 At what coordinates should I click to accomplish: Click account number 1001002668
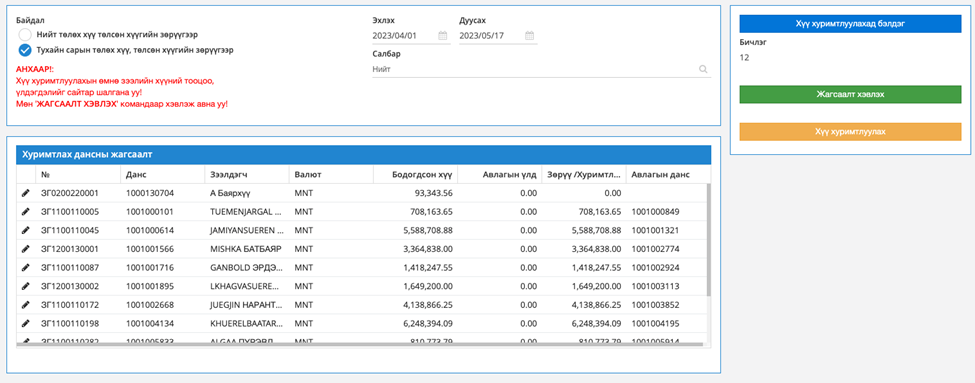[x=150, y=305]
